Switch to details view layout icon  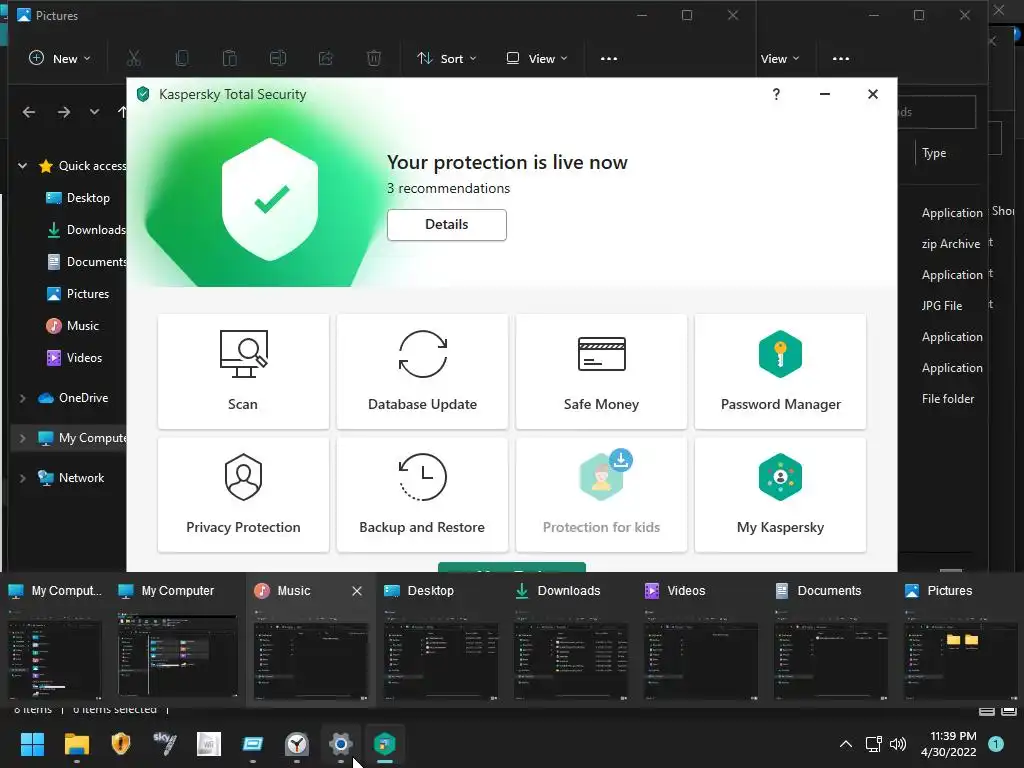click(x=987, y=711)
